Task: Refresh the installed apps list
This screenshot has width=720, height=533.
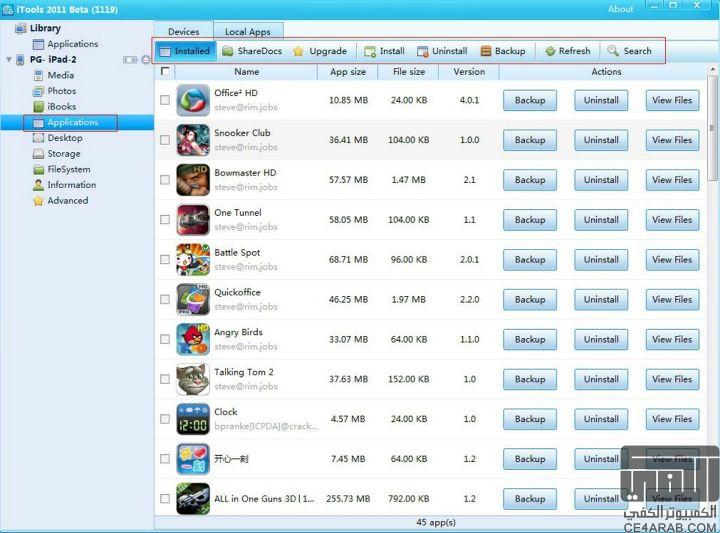Action: coord(568,51)
